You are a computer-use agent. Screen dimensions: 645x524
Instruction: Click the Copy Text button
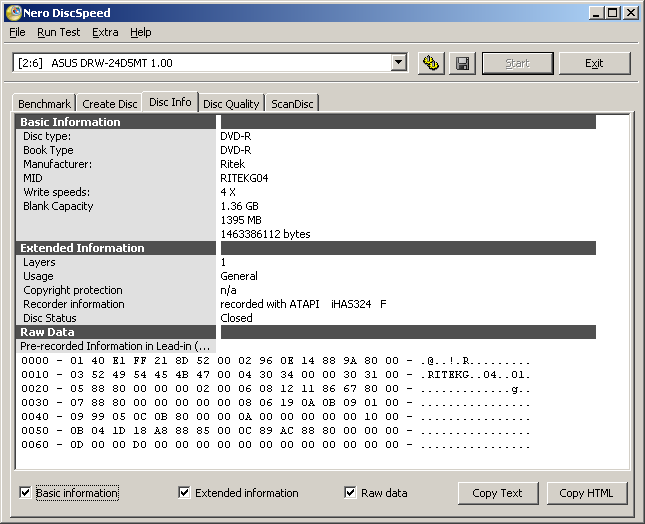coord(497,493)
